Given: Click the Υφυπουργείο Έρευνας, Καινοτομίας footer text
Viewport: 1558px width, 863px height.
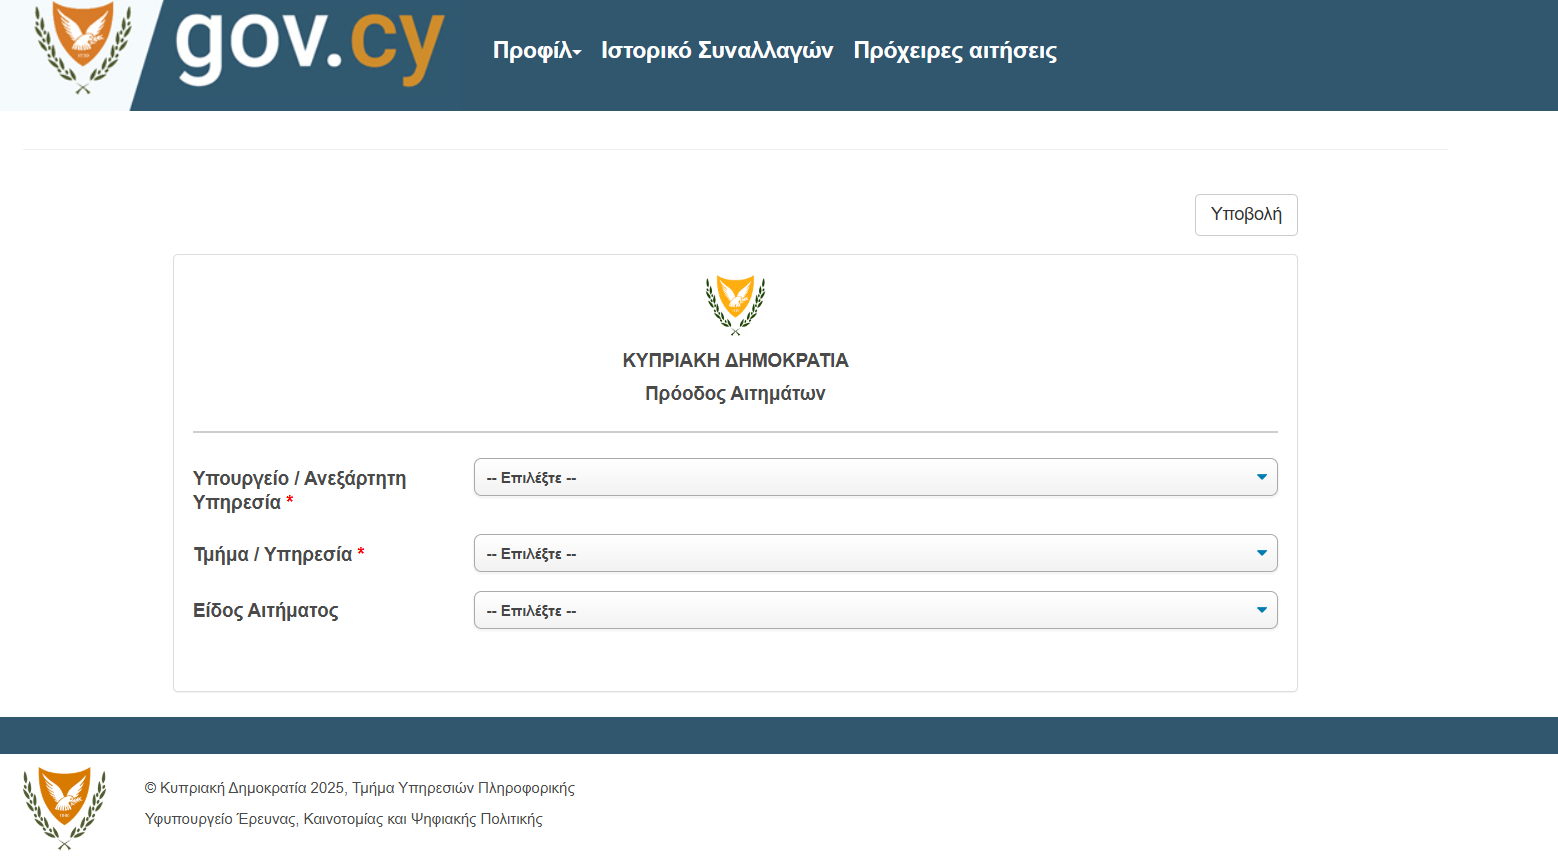Looking at the screenshot, I should [344, 819].
